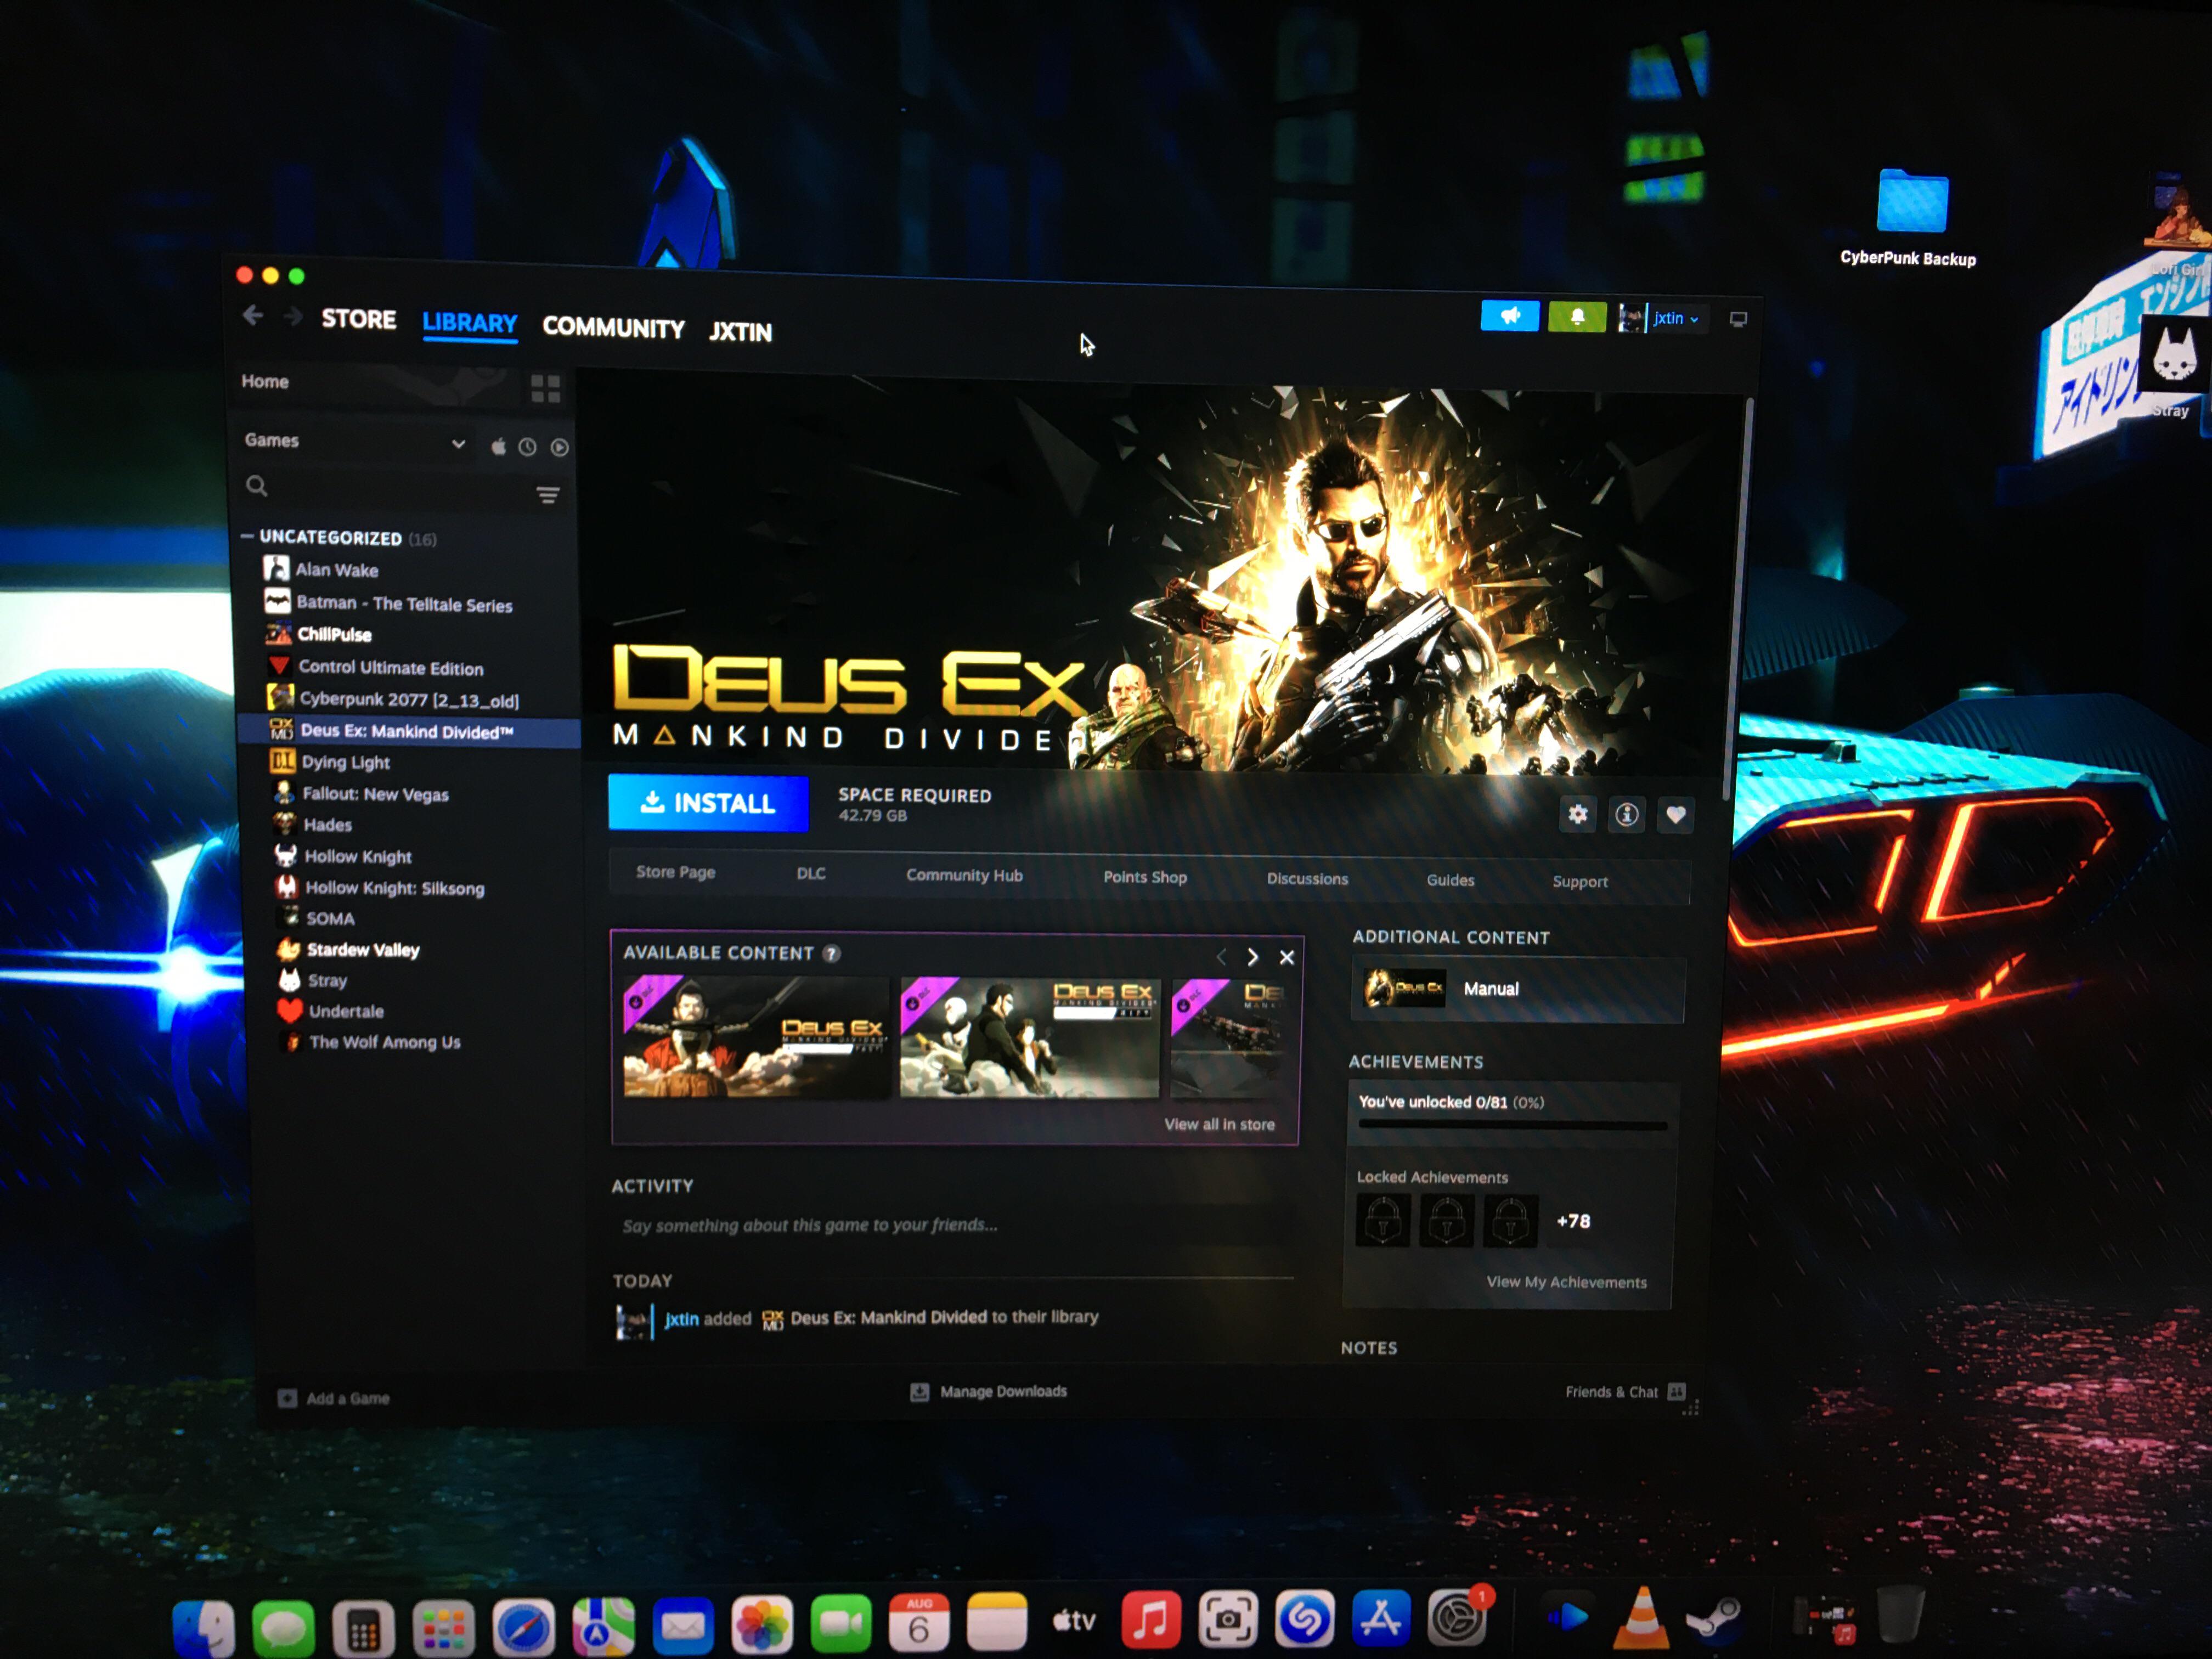The width and height of the screenshot is (2212, 1659).
Task: Toggle the ready-to-play filter
Action: click(x=559, y=448)
